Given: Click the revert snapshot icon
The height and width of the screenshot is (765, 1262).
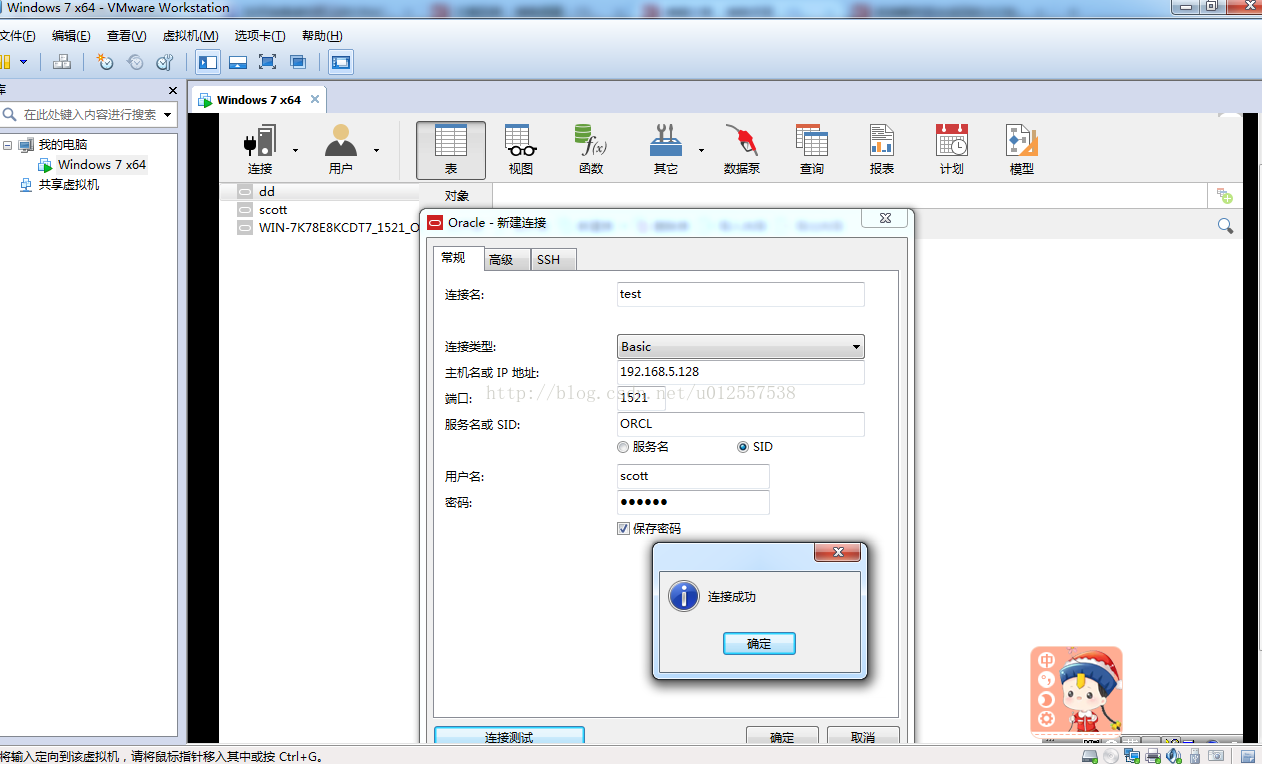Looking at the screenshot, I should click(x=135, y=62).
